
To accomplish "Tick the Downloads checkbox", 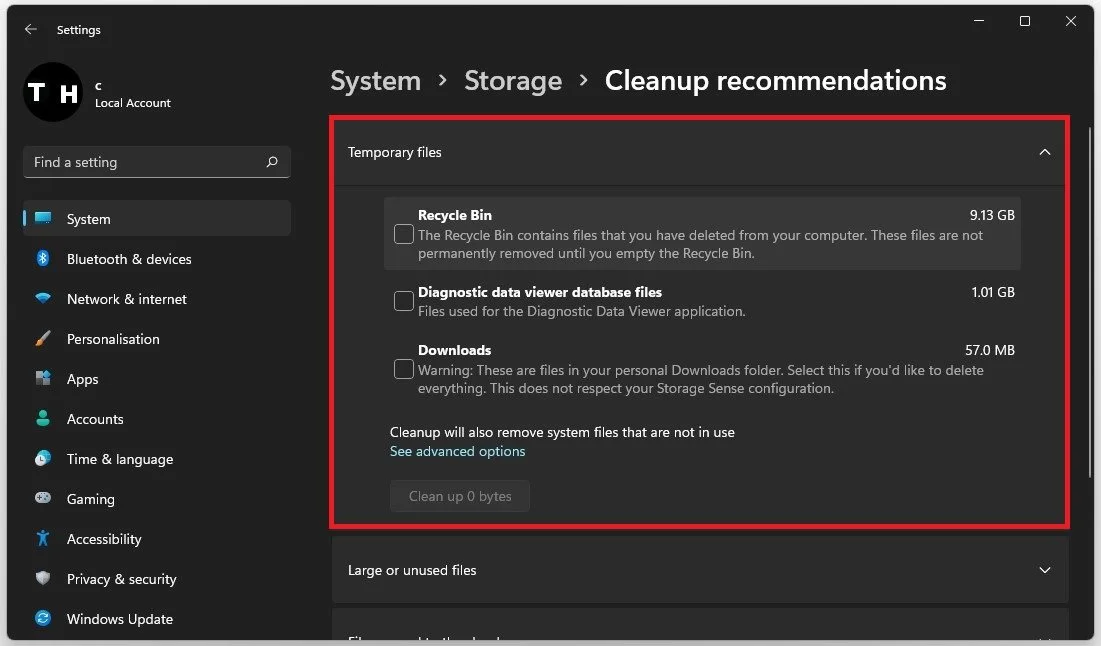I will coord(404,369).
